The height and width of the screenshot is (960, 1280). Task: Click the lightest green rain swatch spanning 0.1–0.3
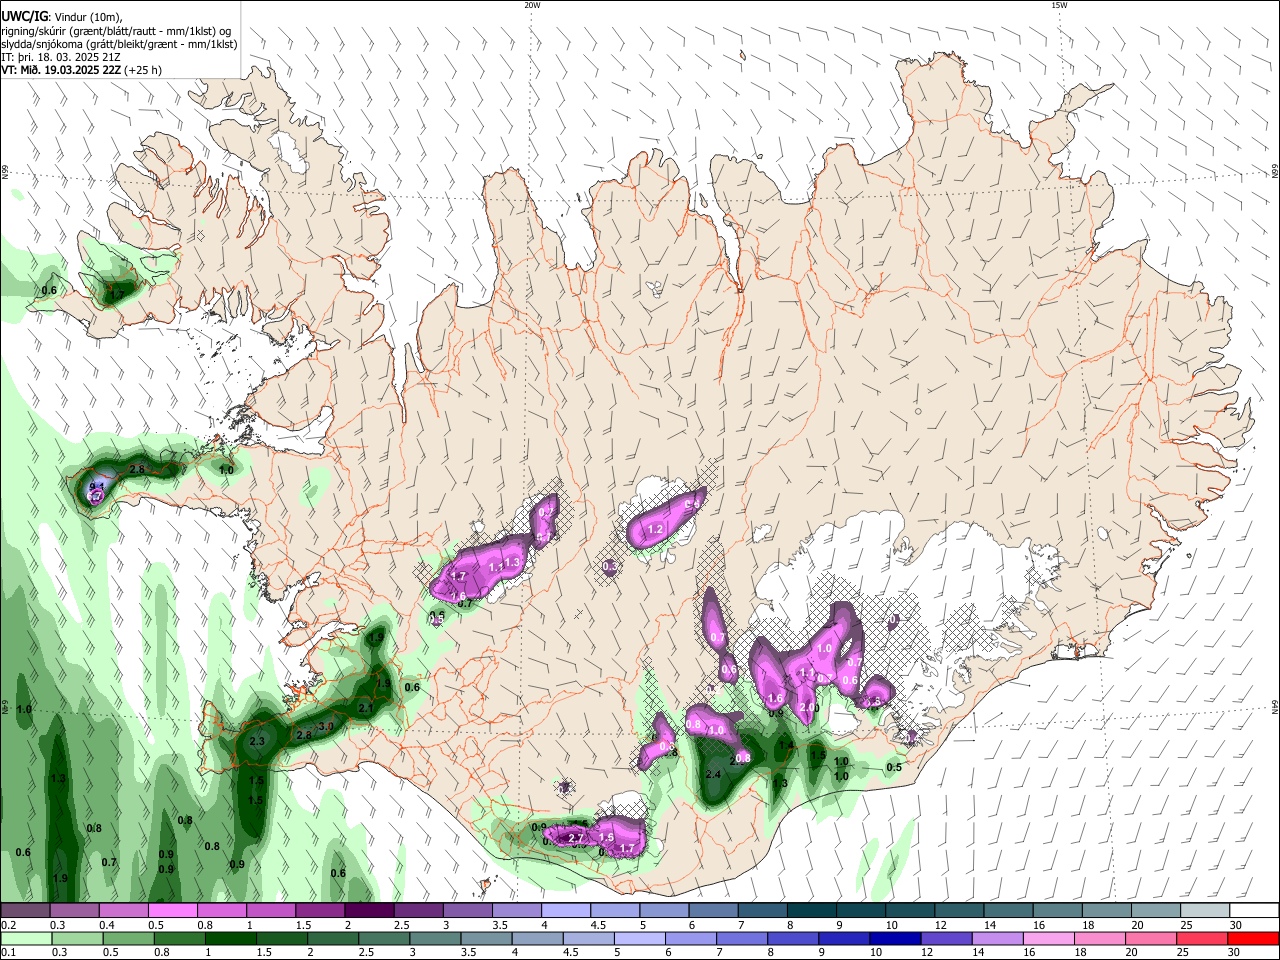coord(25,938)
